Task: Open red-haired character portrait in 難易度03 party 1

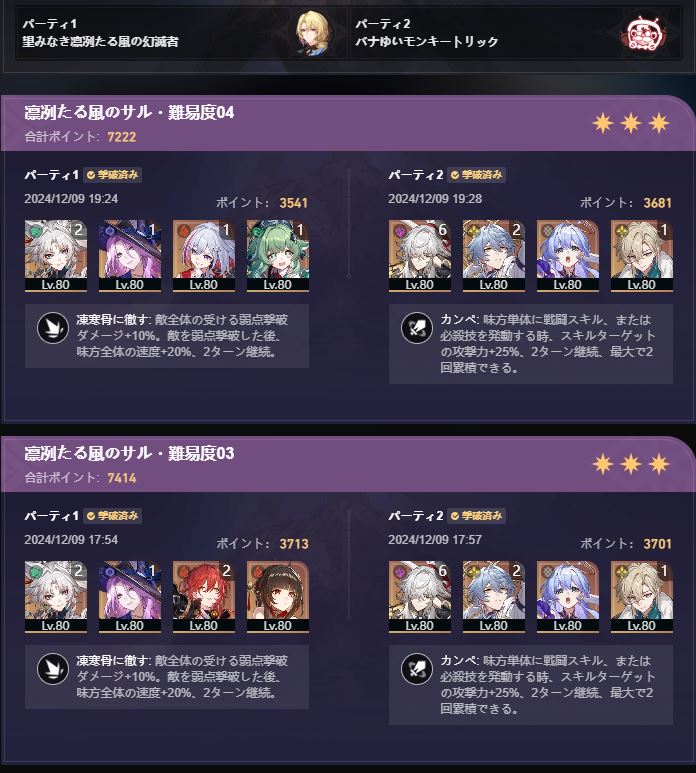Action: [x=204, y=597]
